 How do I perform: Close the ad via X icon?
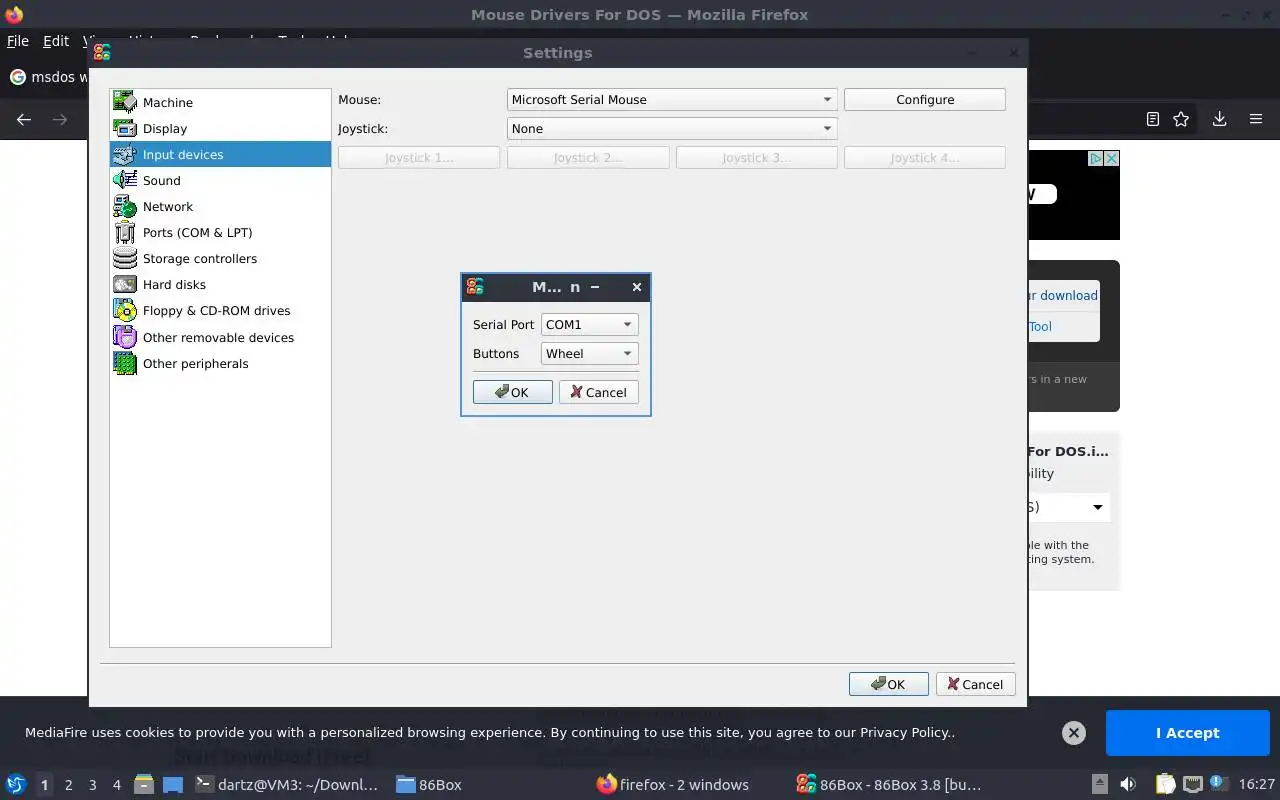click(x=1111, y=159)
